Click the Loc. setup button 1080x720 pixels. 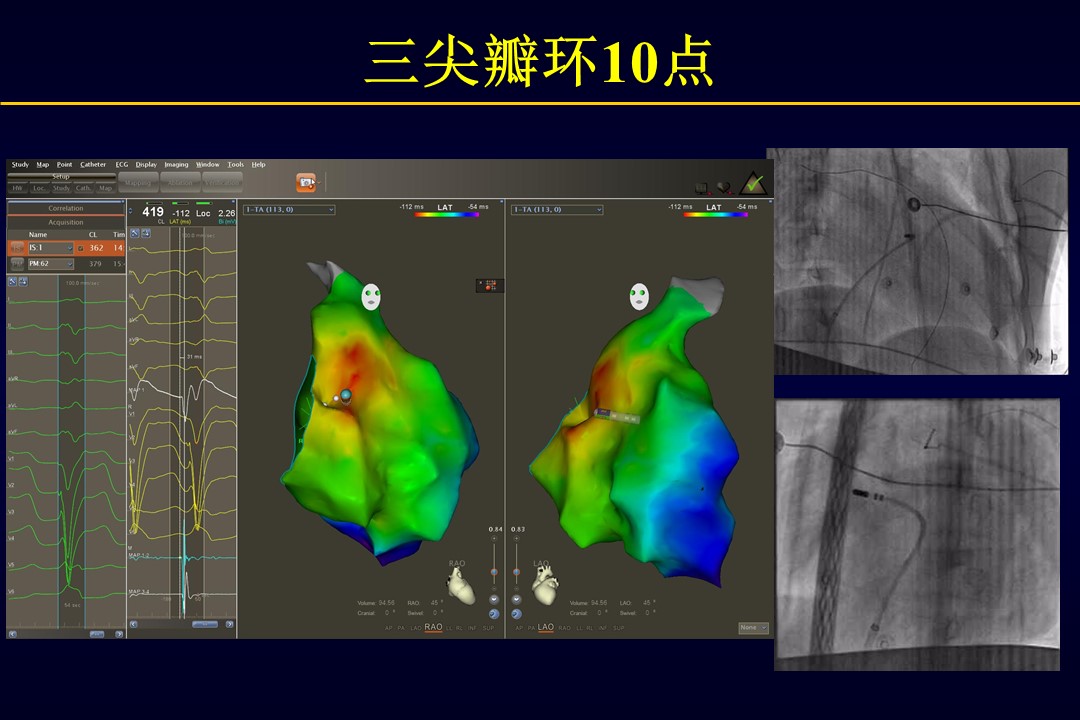click(39, 188)
